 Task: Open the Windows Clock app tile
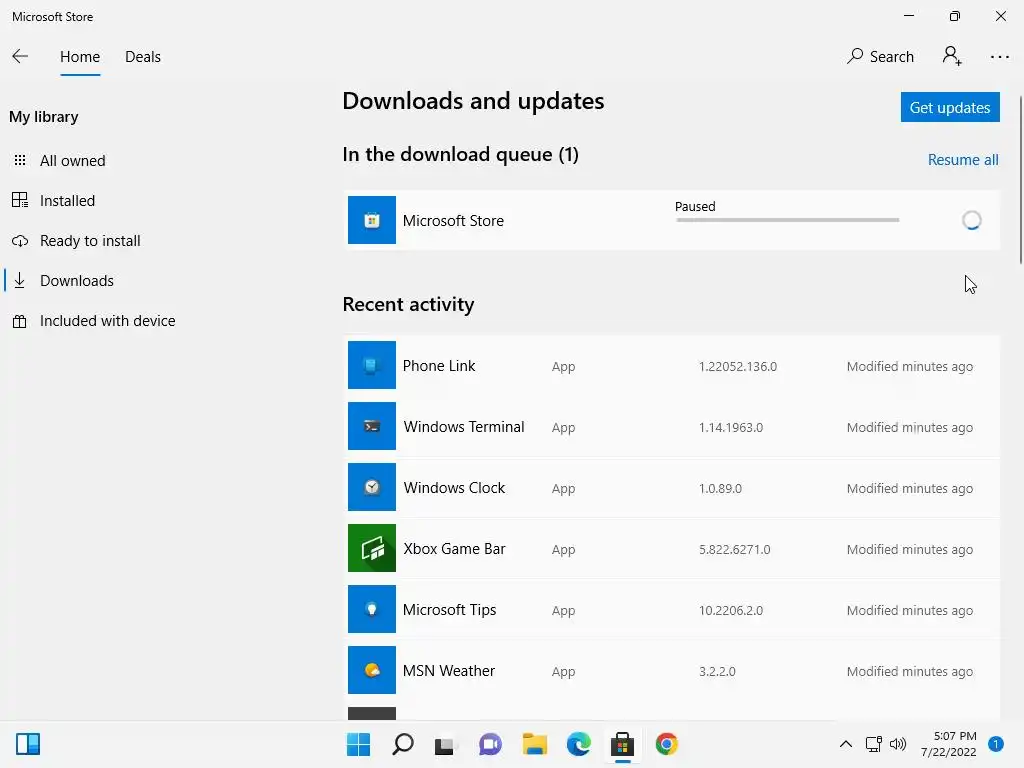372,487
